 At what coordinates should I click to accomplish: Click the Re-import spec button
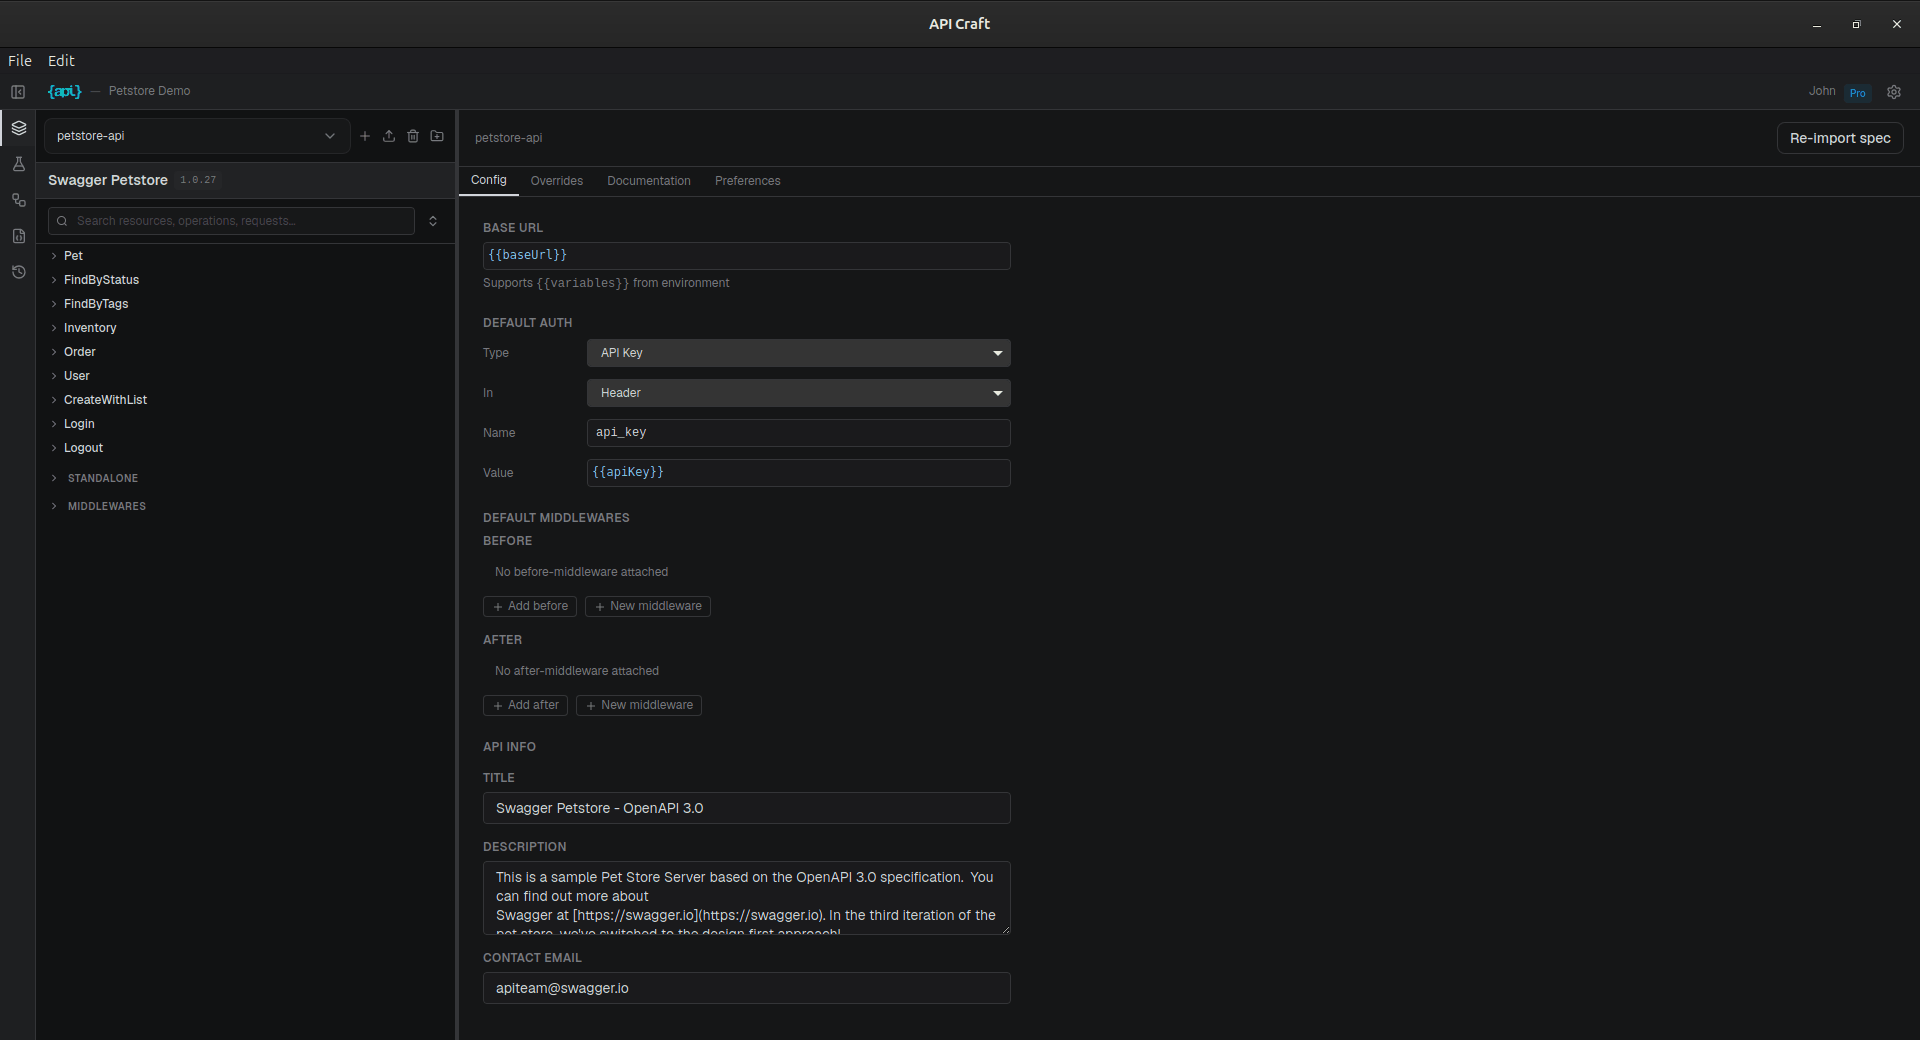click(1840, 138)
